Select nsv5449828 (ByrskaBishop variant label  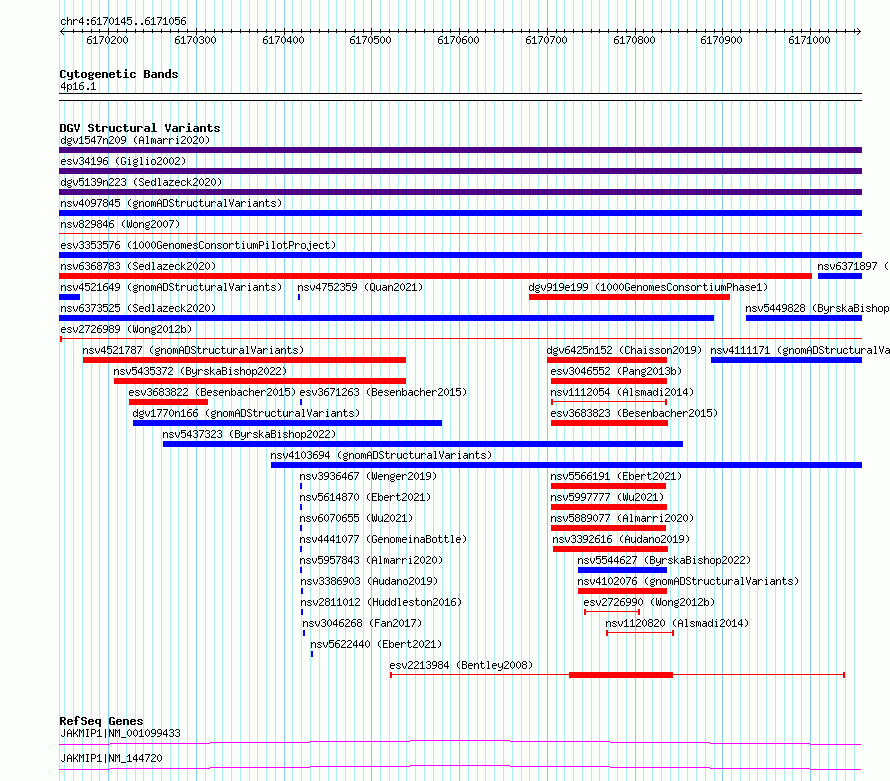tap(817, 308)
